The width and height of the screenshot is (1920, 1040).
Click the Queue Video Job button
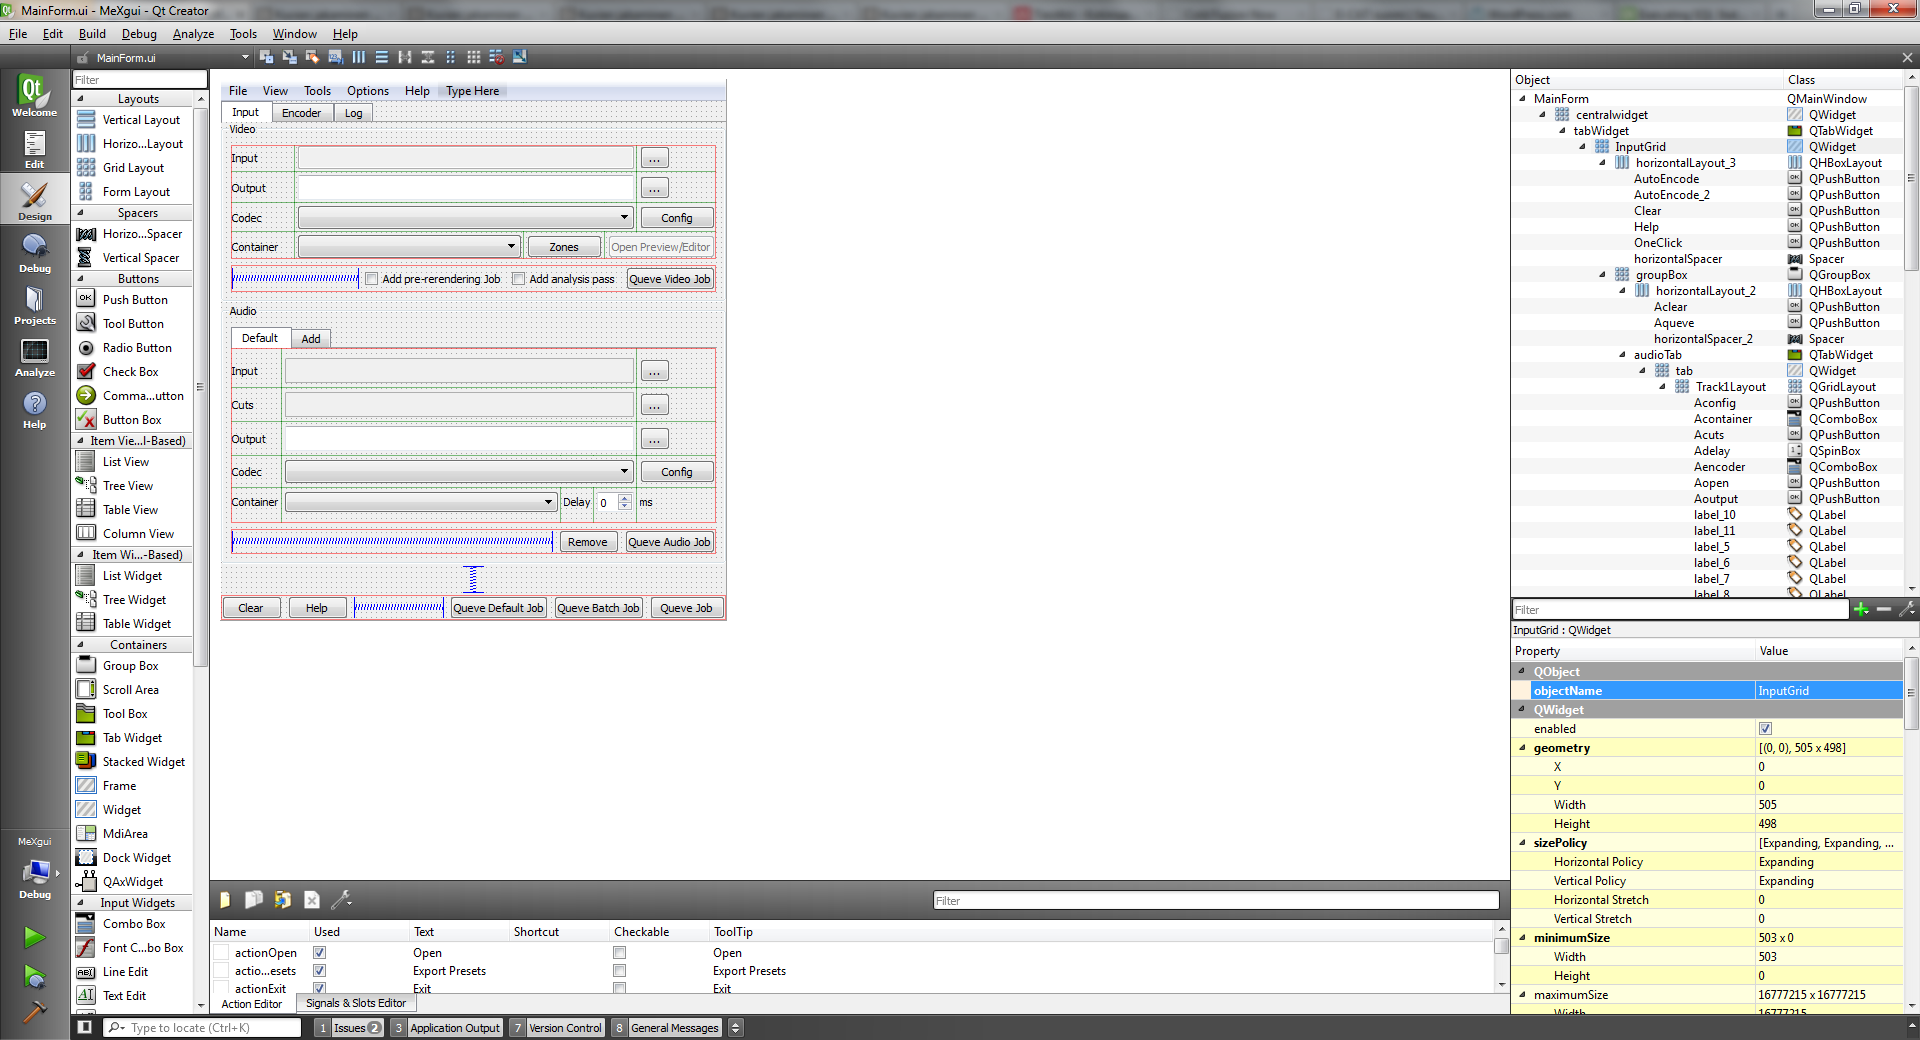coord(670,279)
